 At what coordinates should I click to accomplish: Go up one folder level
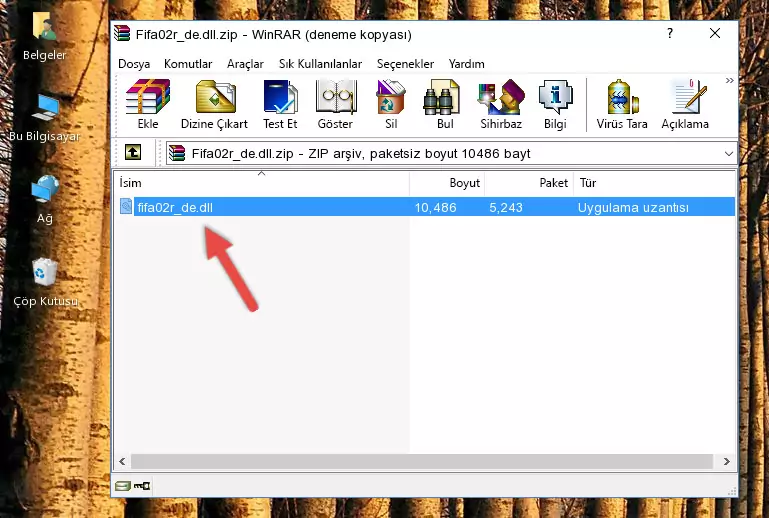(133, 153)
